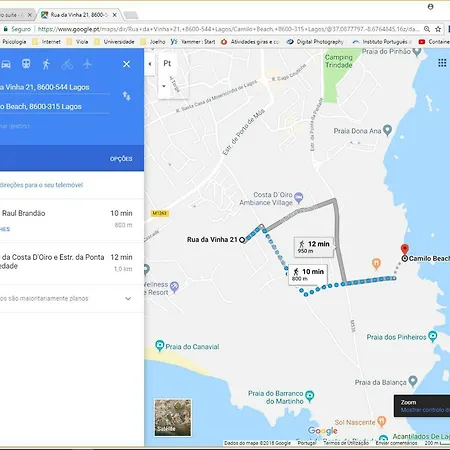The width and height of the screenshot is (450, 450).
Task: Open the Joelho bookmarks folder
Action: 153,42
